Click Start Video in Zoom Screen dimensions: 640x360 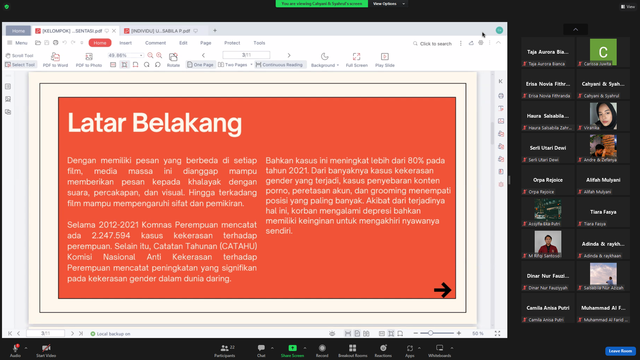tap(46, 350)
